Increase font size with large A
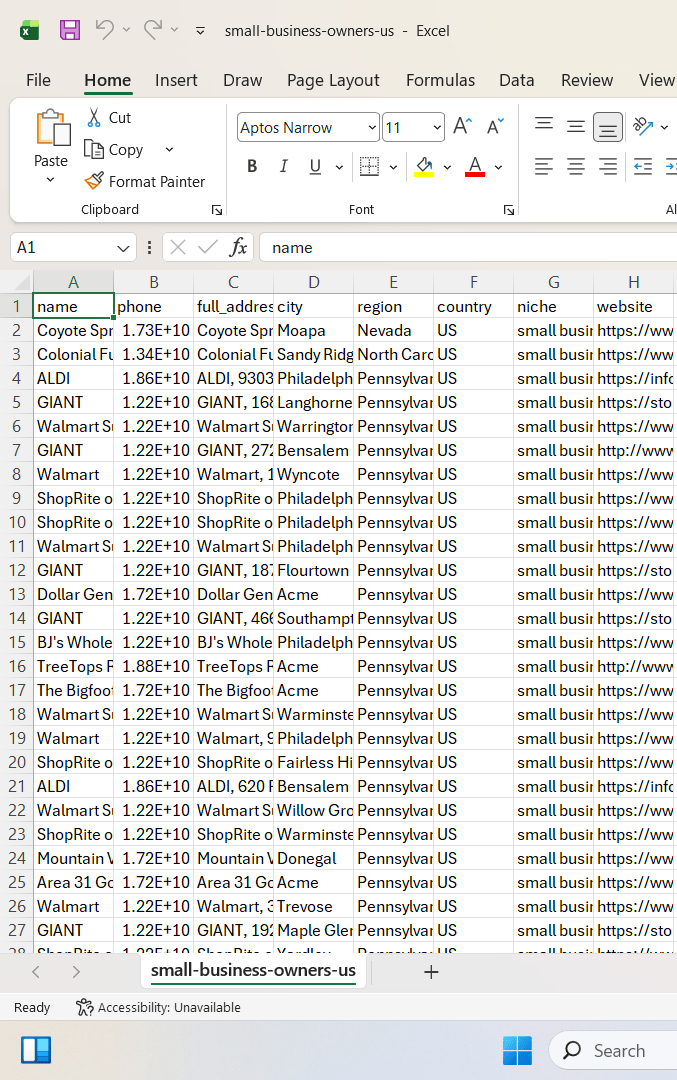The image size is (677, 1080). coord(462,127)
